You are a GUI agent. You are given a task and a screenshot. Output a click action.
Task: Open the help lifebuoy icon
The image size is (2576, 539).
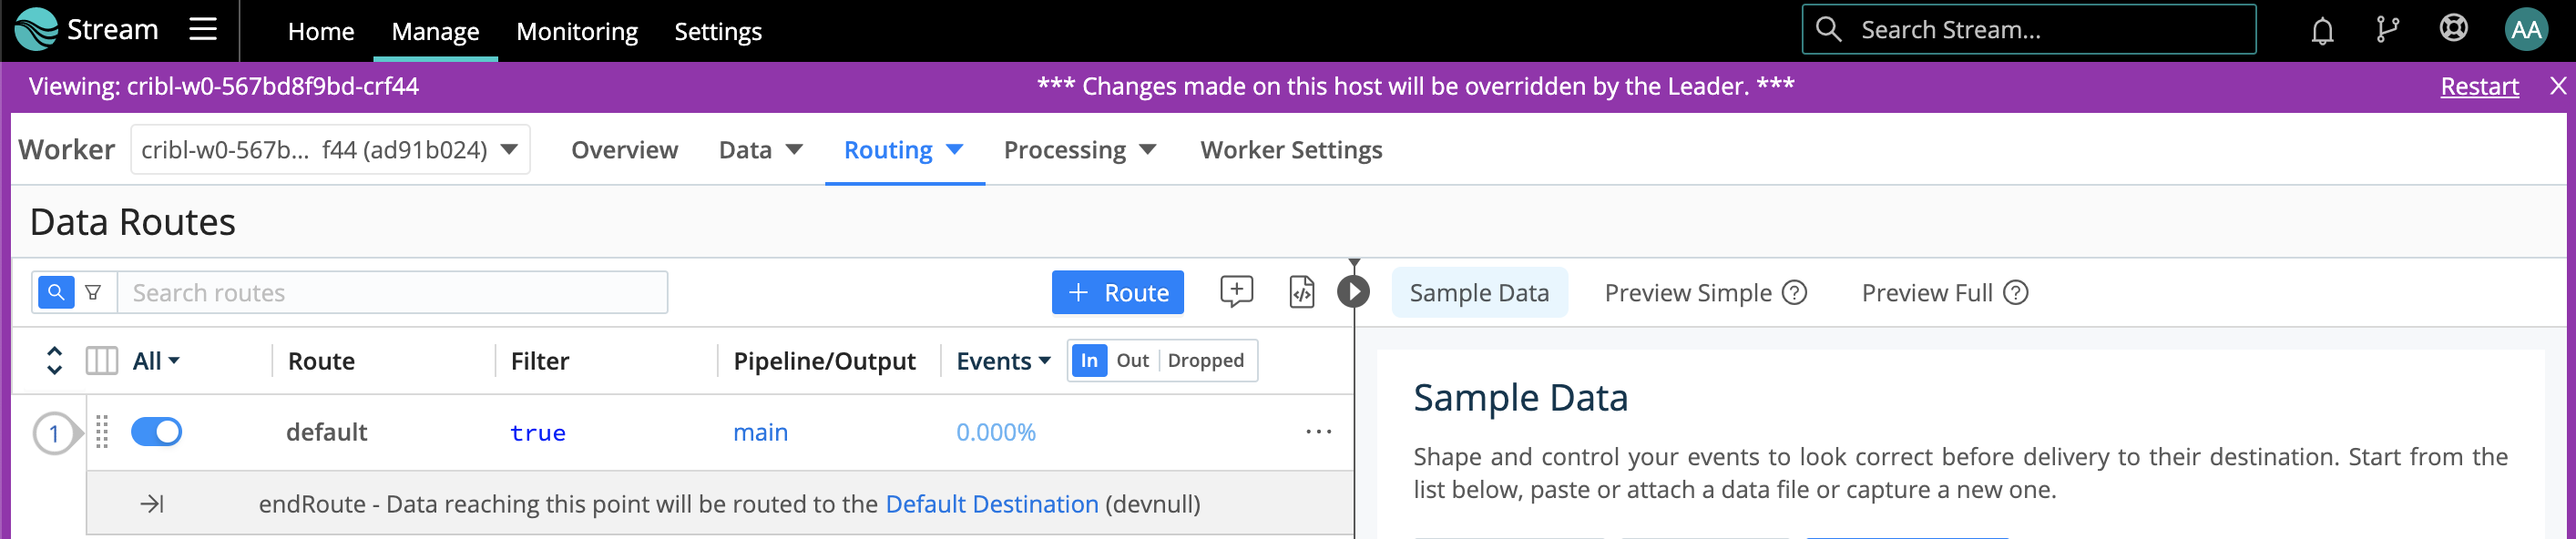[x=2453, y=29]
